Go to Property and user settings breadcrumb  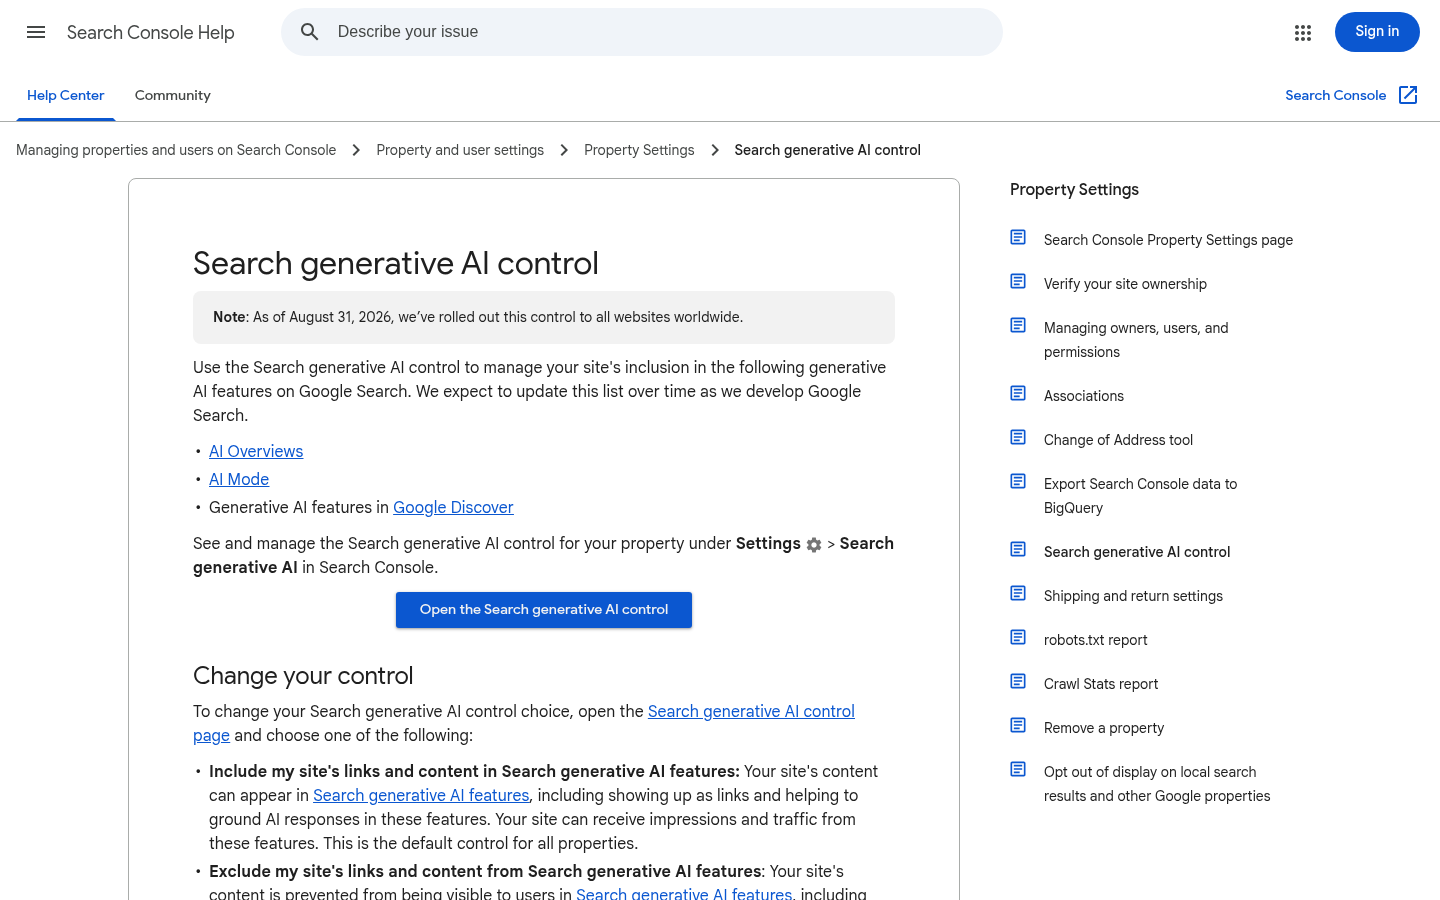pyautogui.click(x=460, y=150)
